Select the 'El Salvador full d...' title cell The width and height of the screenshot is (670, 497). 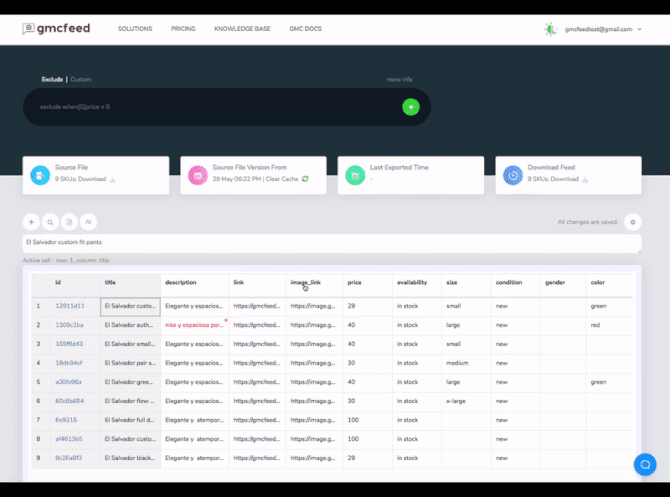click(130, 420)
